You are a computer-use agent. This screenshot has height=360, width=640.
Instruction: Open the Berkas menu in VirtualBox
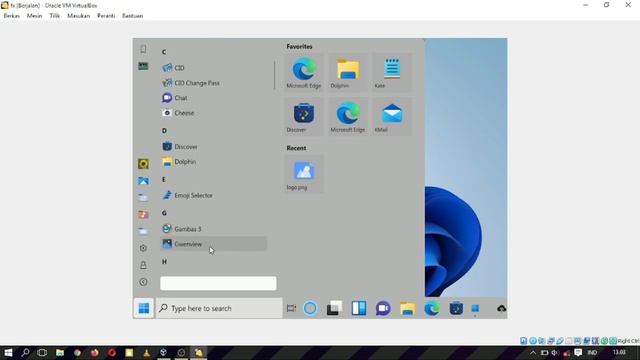11,16
